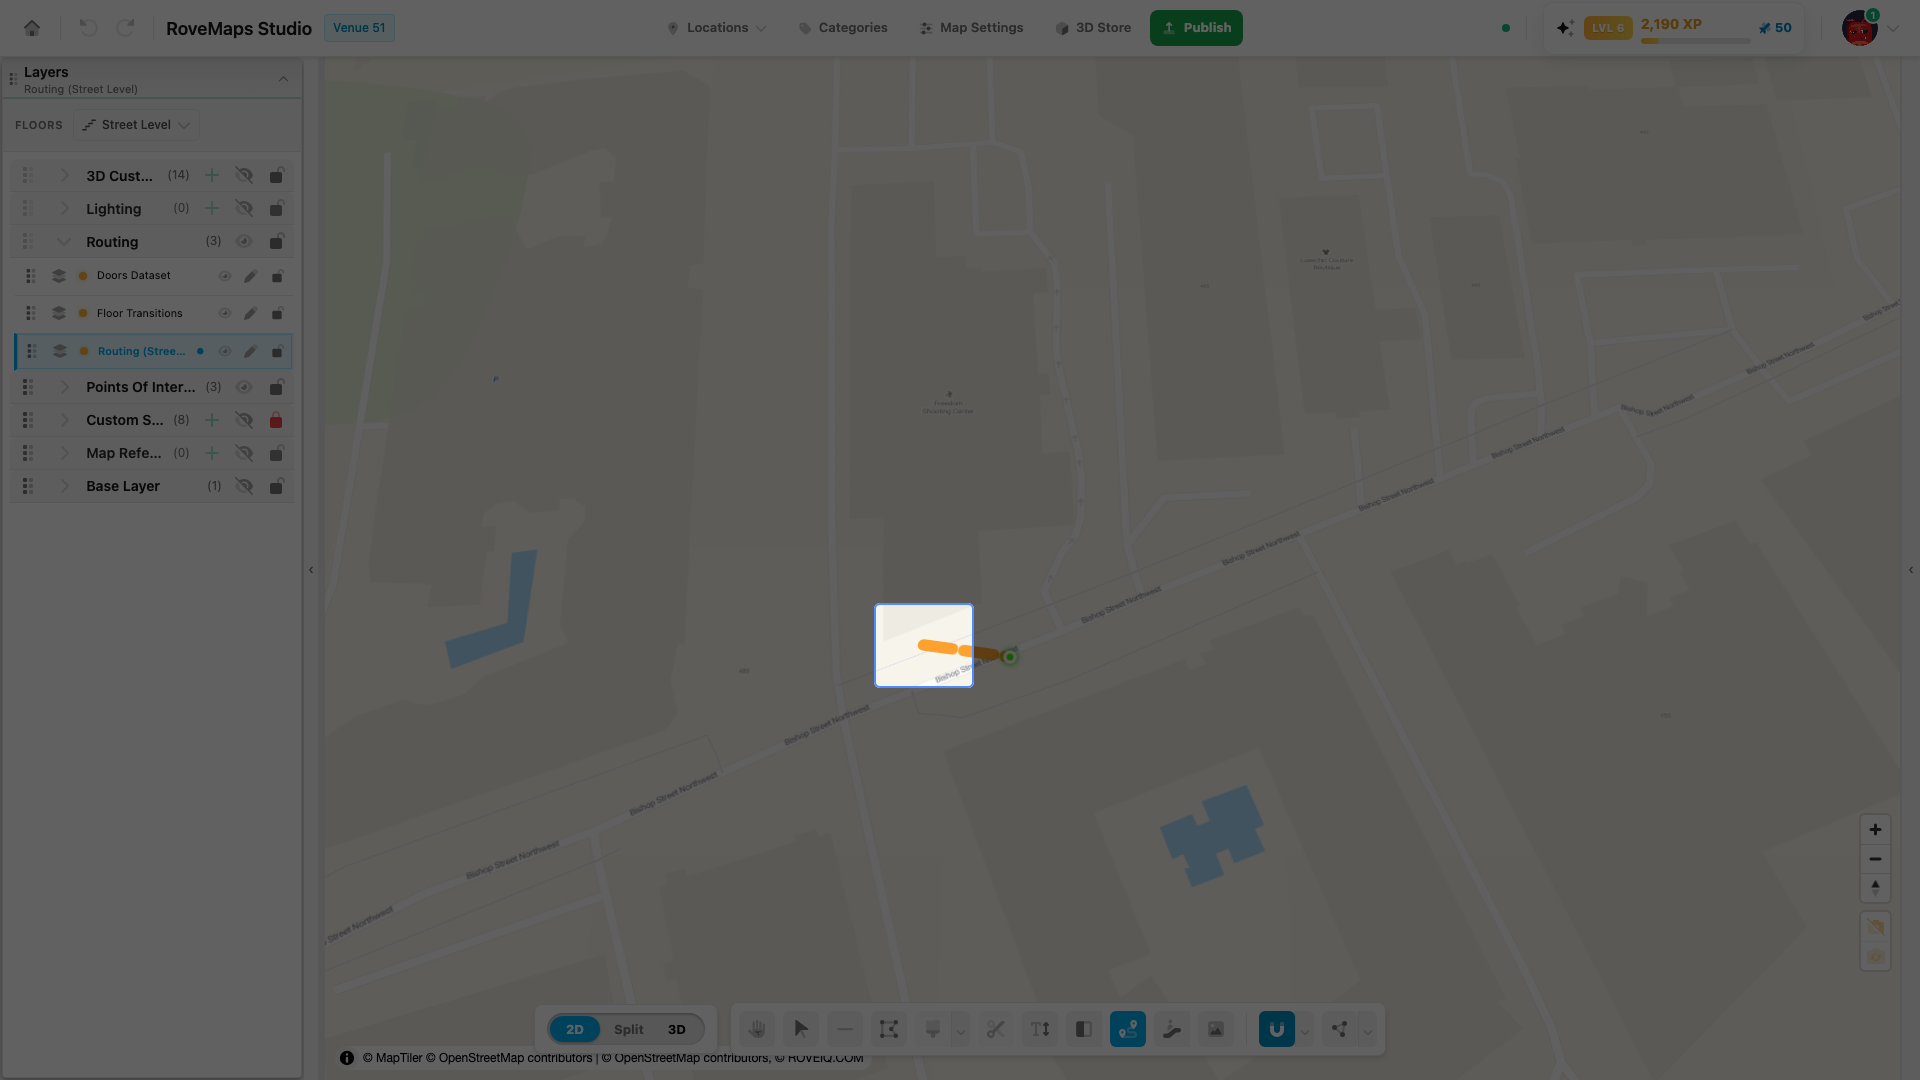This screenshot has width=1920, height=1080.
Task: Collapse the Layers panel chevron
Action: (283, 80)
